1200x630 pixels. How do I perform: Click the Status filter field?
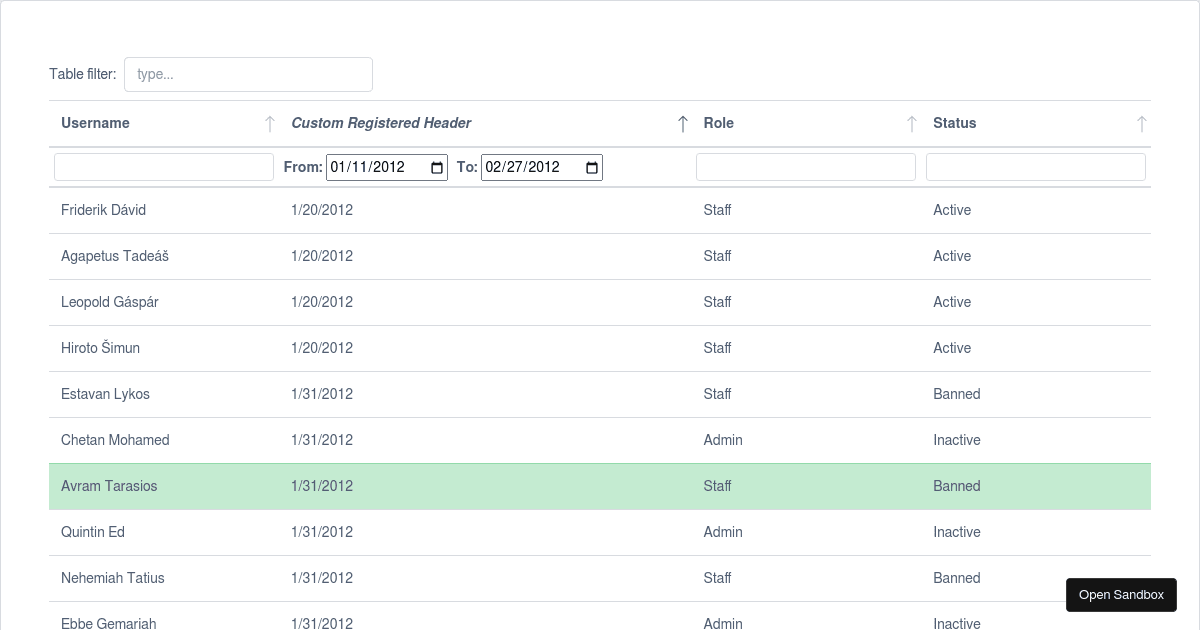[x=1035, y=166]
